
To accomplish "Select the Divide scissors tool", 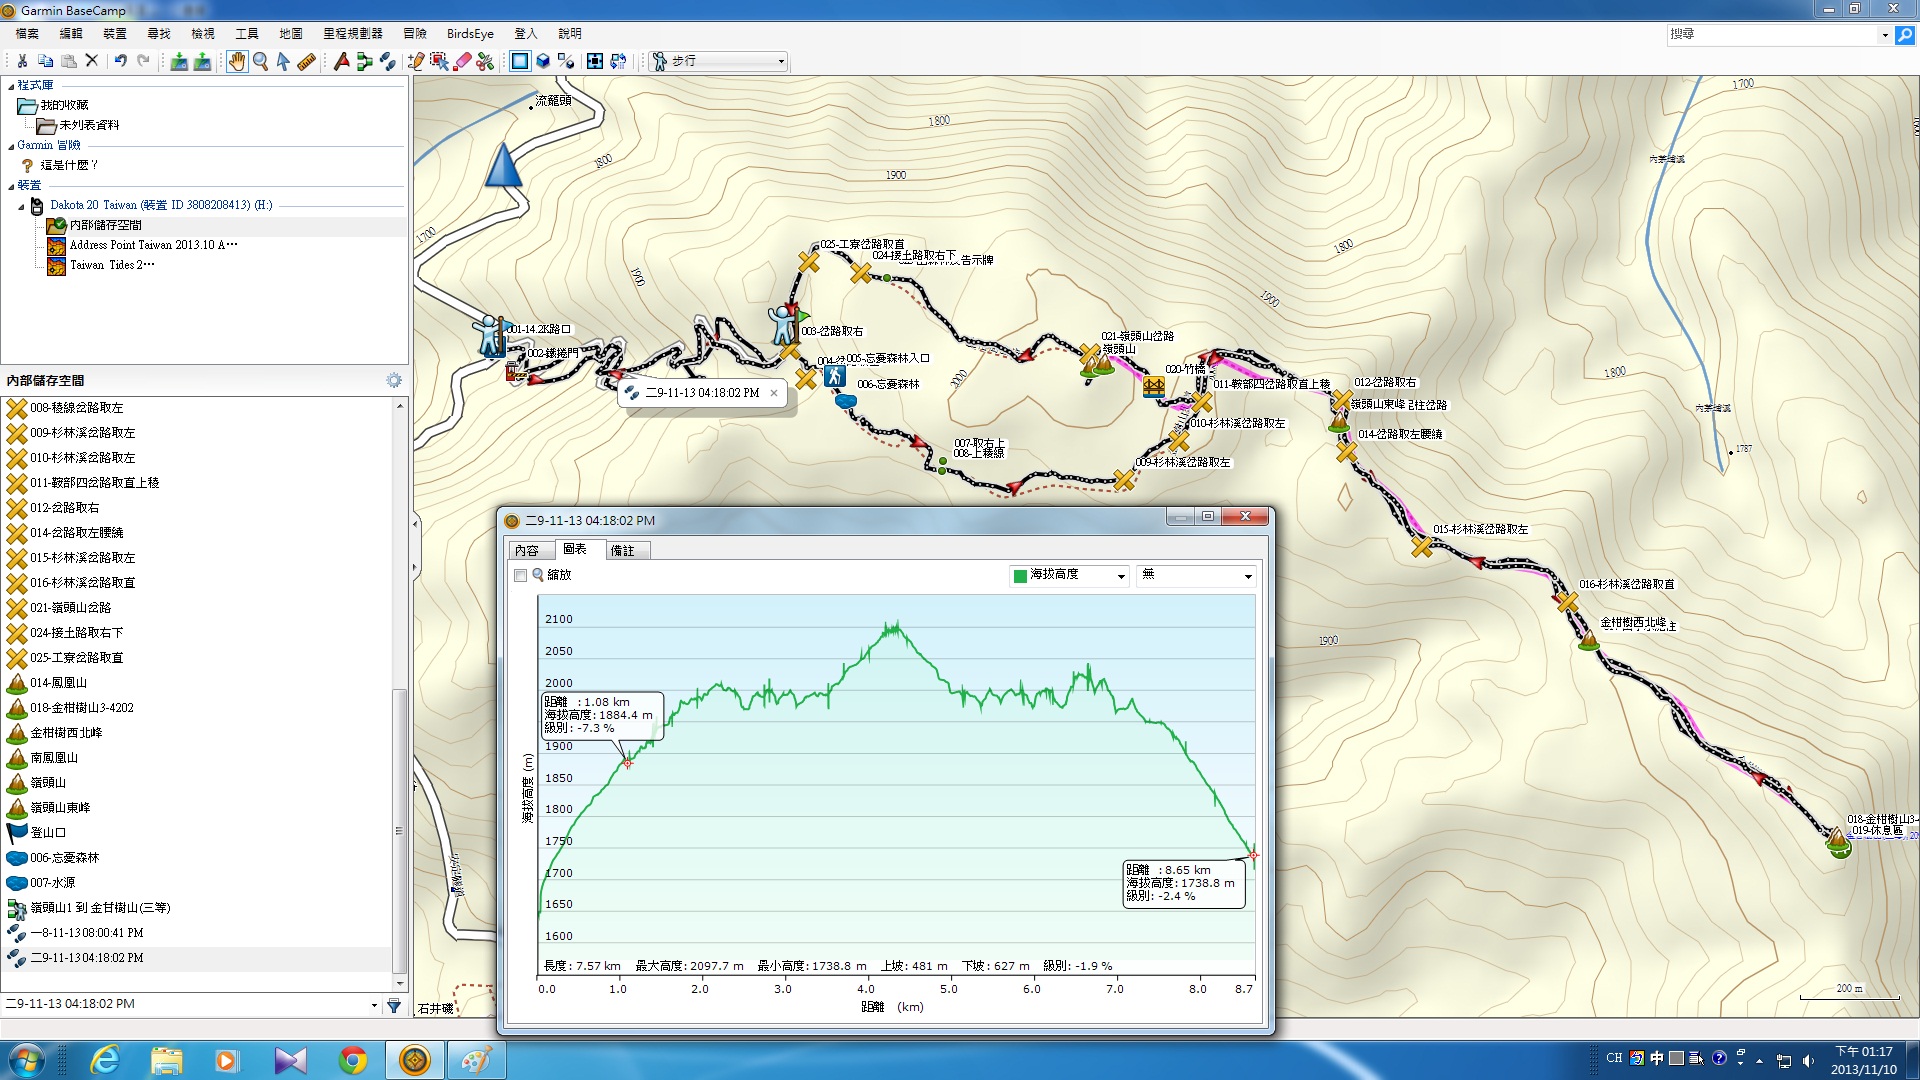I will click(x=485, y=61).
